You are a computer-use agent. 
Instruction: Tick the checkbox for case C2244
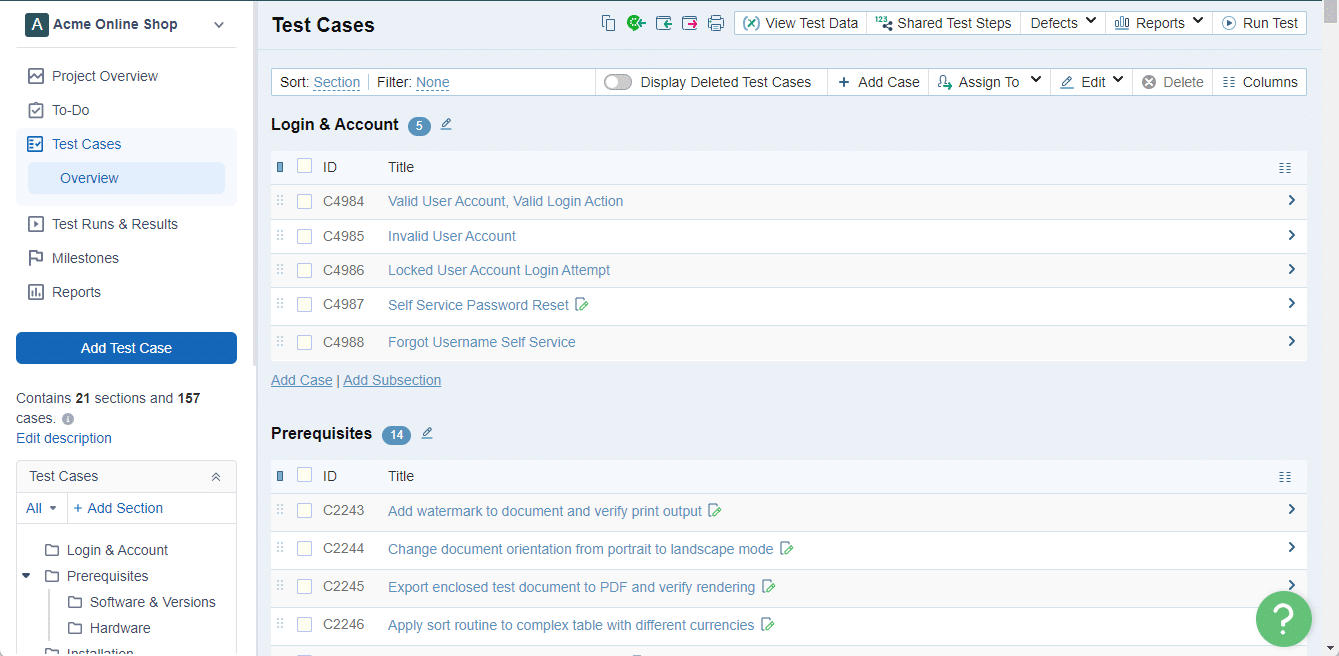305,548
